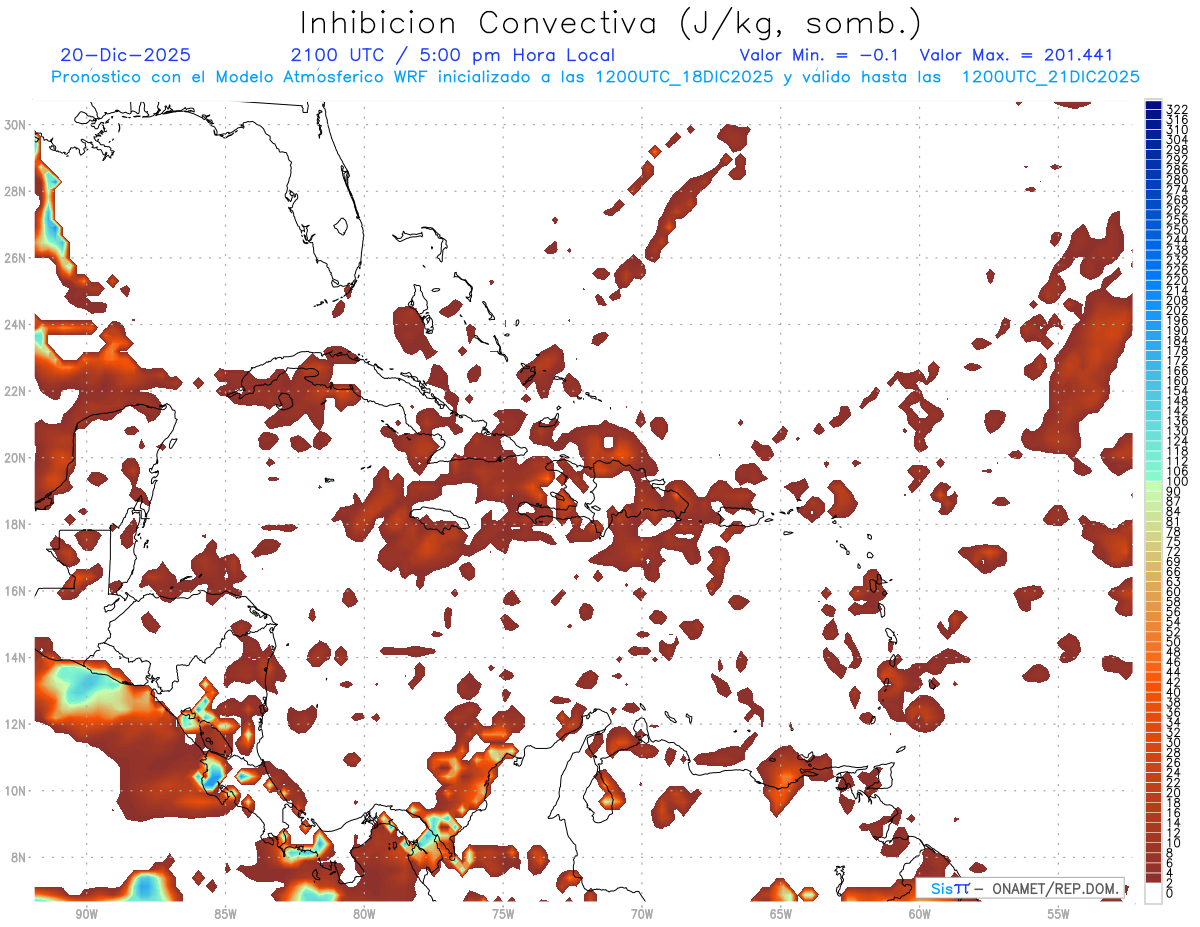Click the '18N' latitude label
The height and width of the screenshot is (927, 1200).
[17, 524]
